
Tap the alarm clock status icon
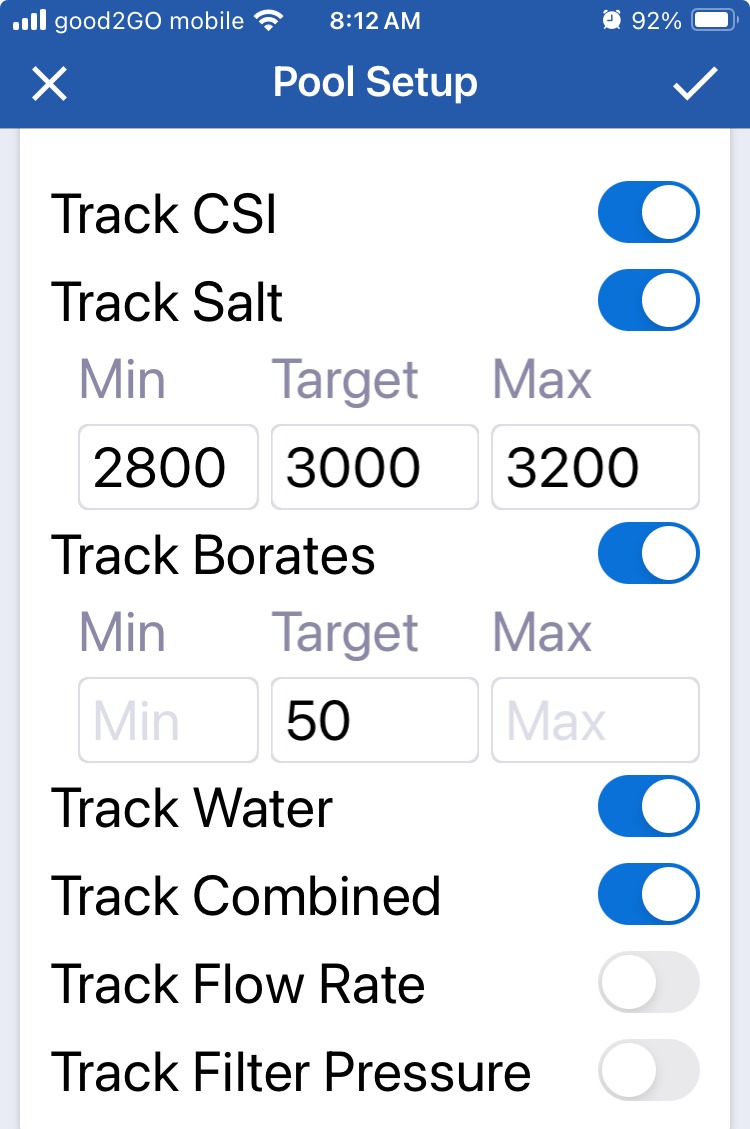click(x=612, y=20)
